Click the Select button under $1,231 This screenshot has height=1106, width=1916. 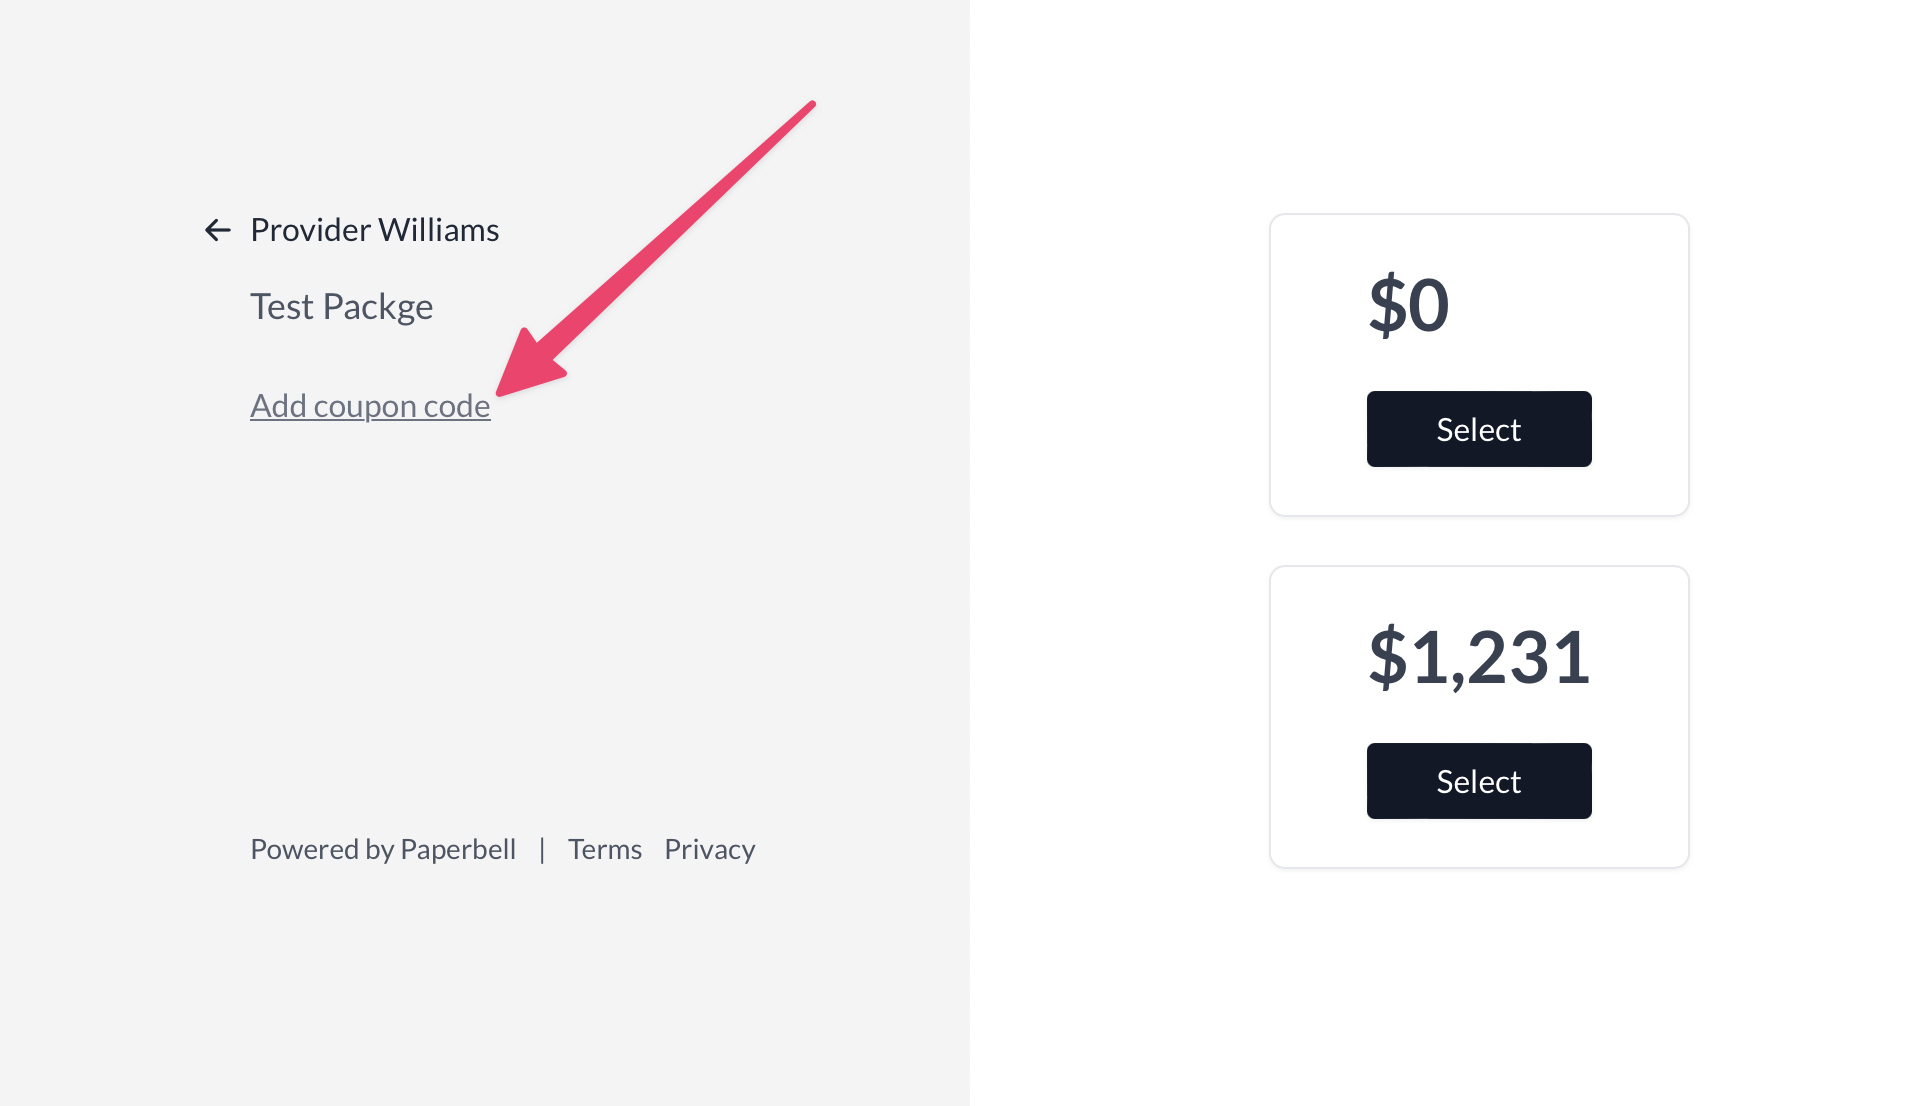1478,780
